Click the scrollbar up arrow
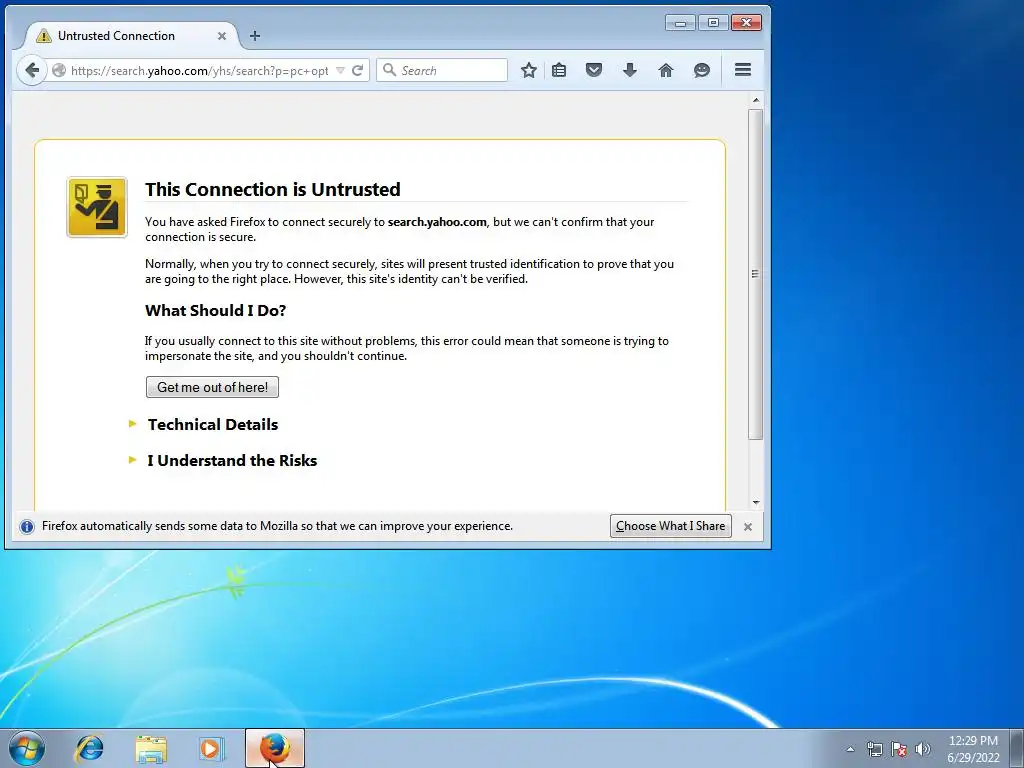1024x768 pixels. coord(756,100)
